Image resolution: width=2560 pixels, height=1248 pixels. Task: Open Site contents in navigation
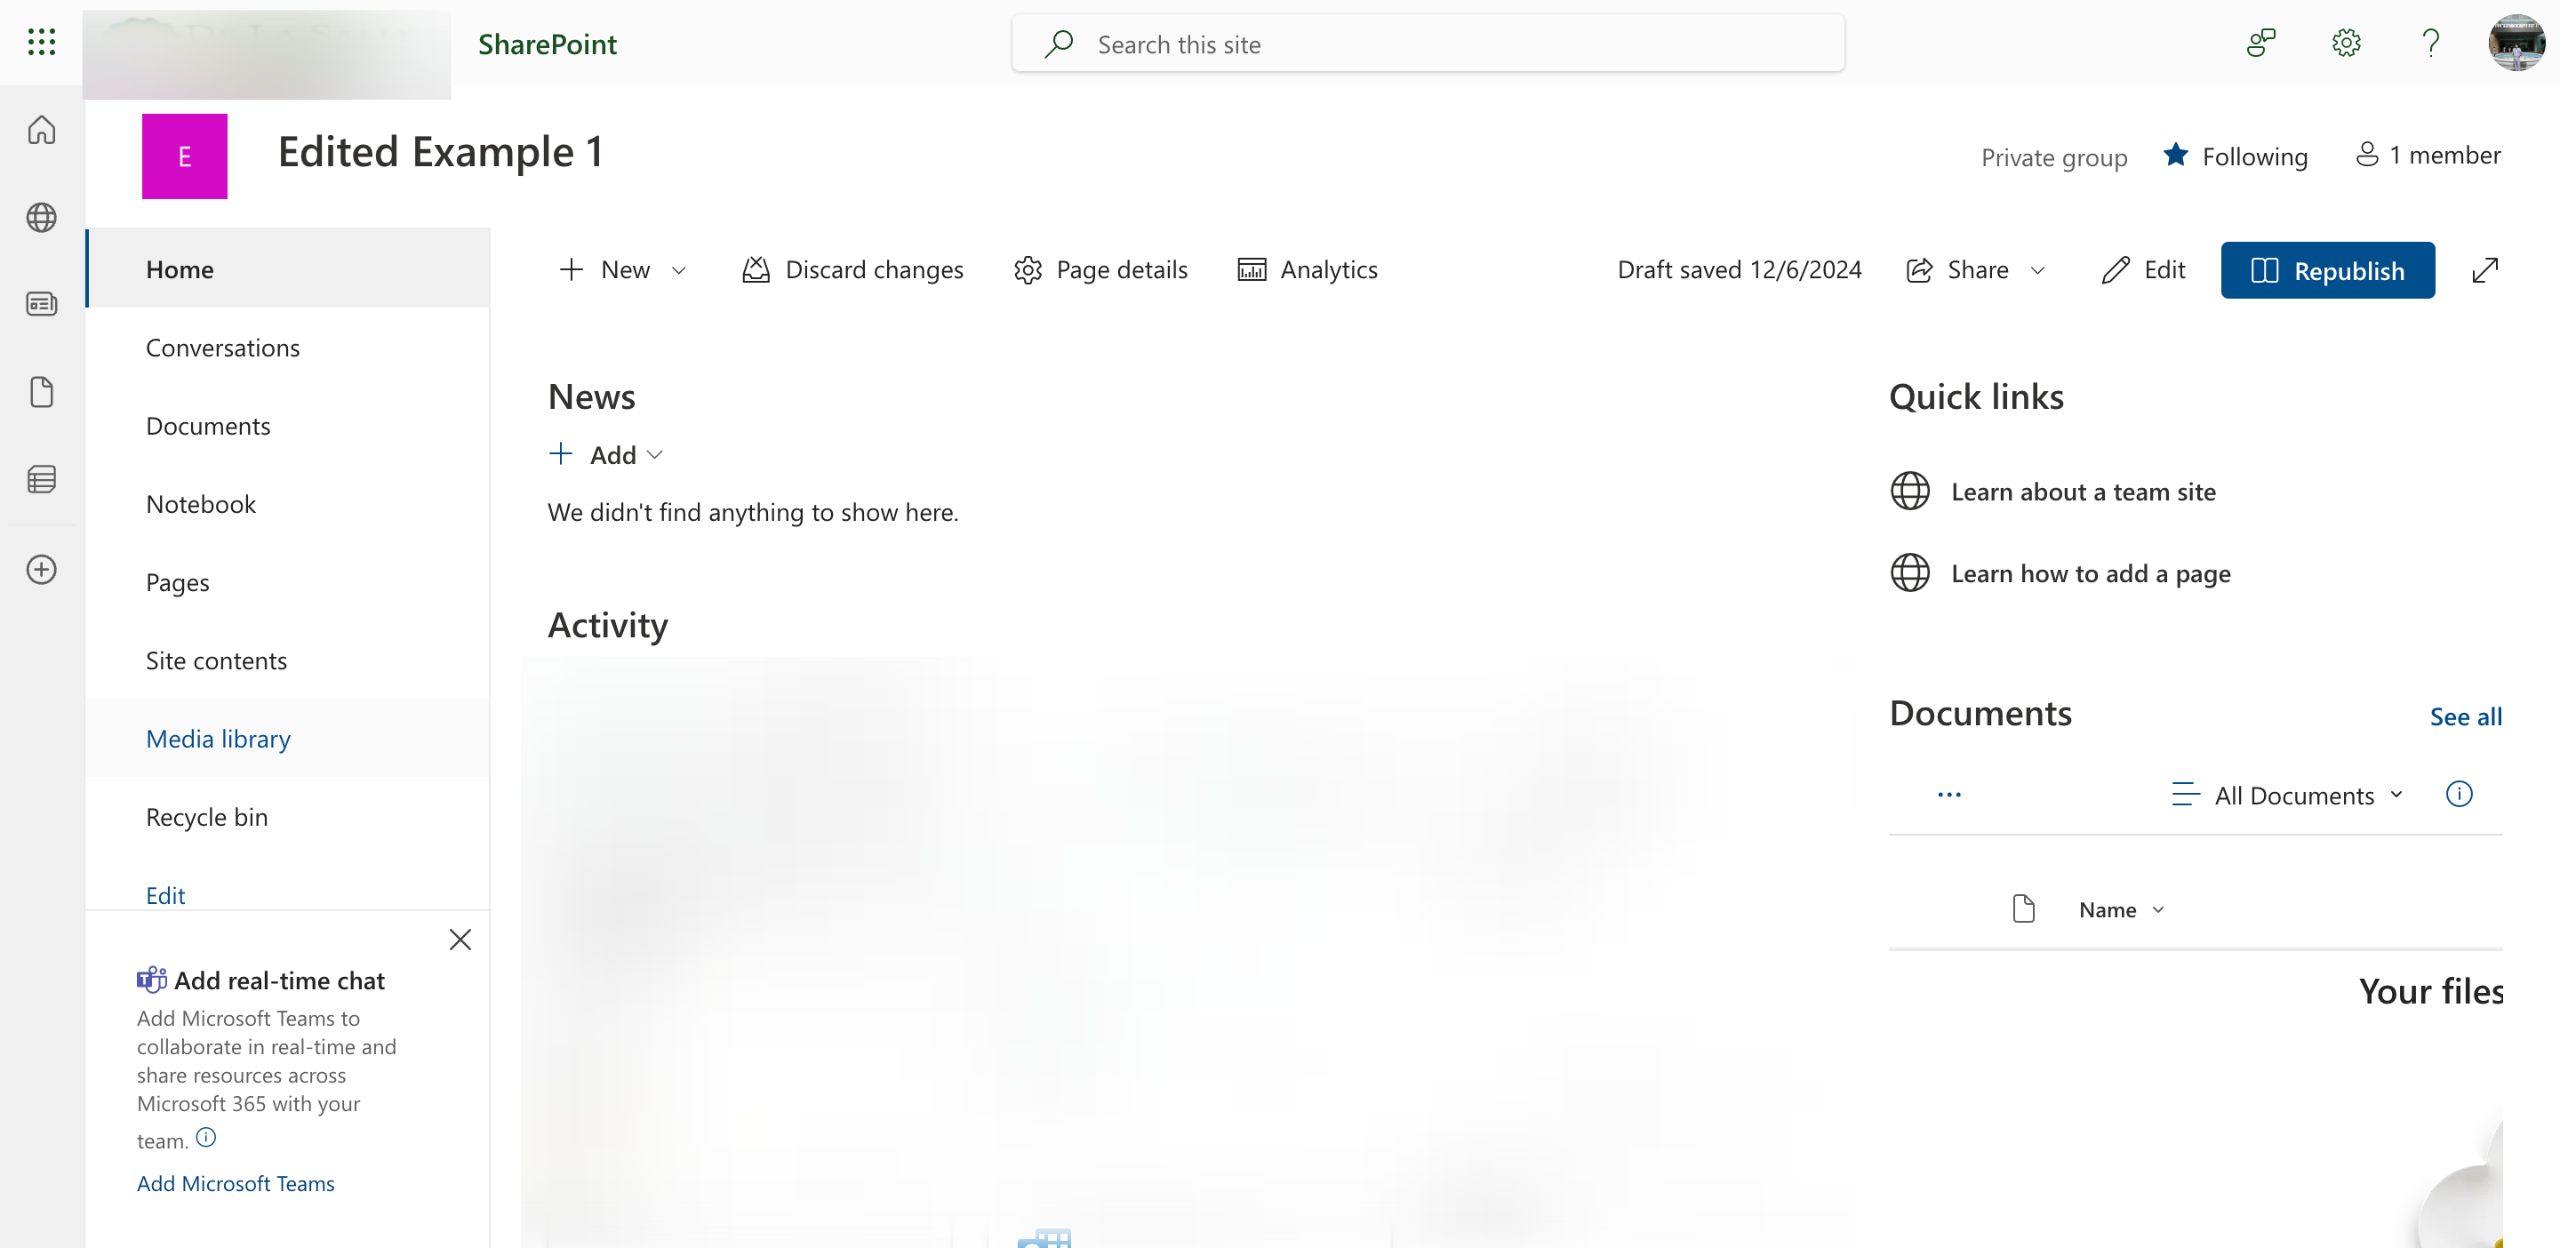[x=288, y=660]
